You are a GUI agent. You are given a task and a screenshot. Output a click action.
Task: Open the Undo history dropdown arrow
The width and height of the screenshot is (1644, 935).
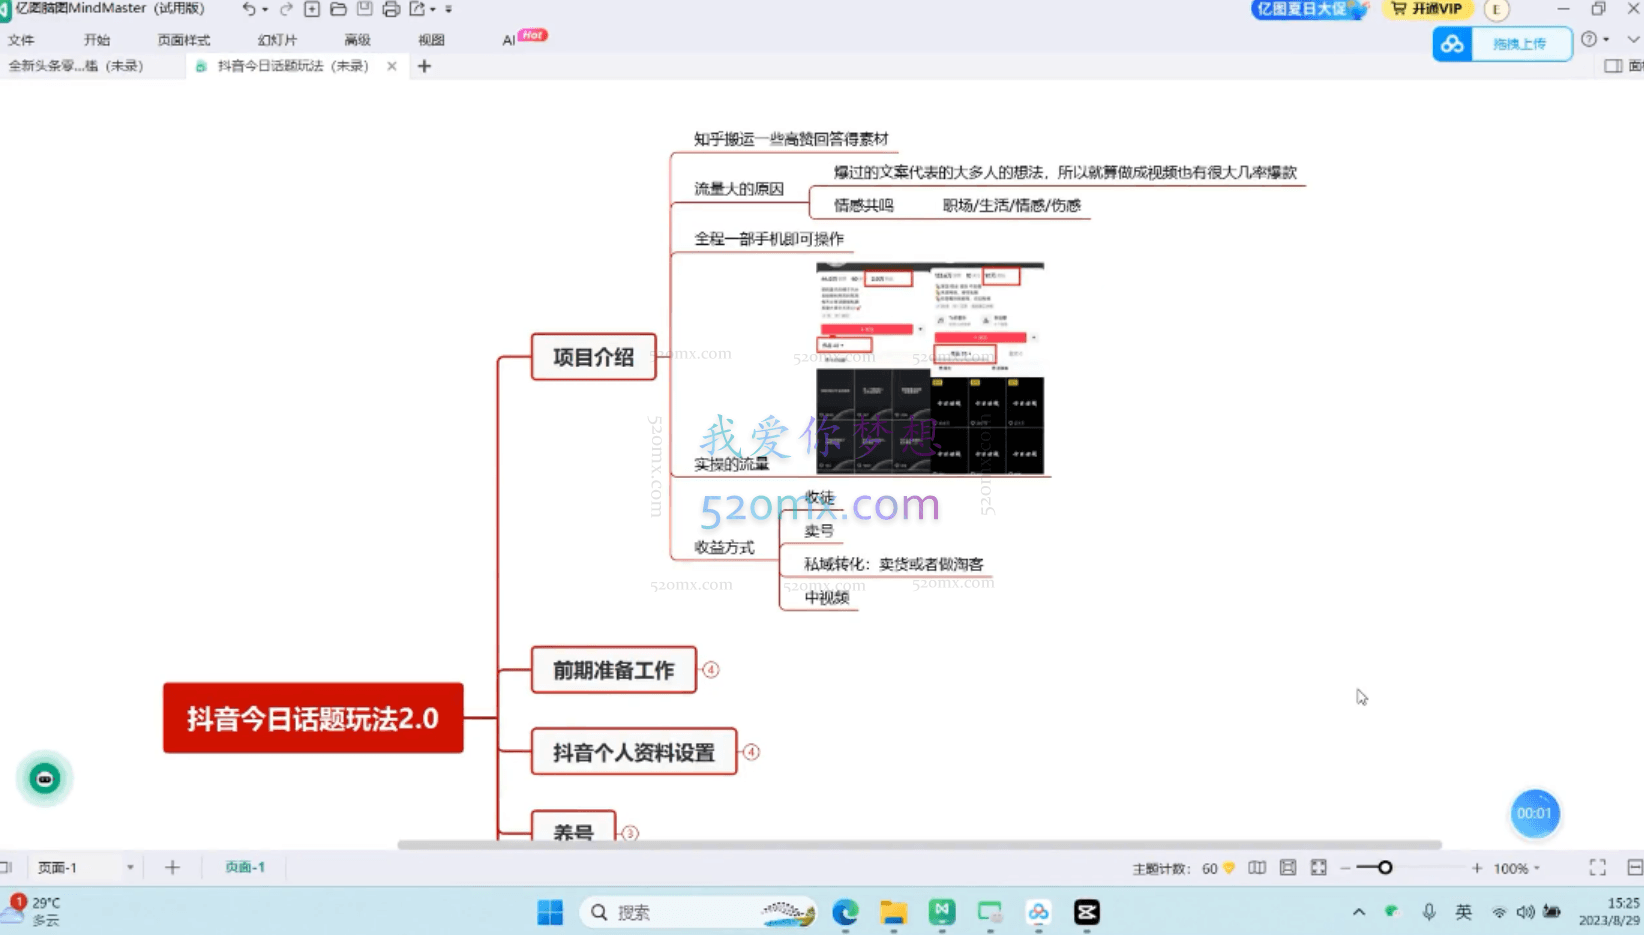click(x=264, y=8)
